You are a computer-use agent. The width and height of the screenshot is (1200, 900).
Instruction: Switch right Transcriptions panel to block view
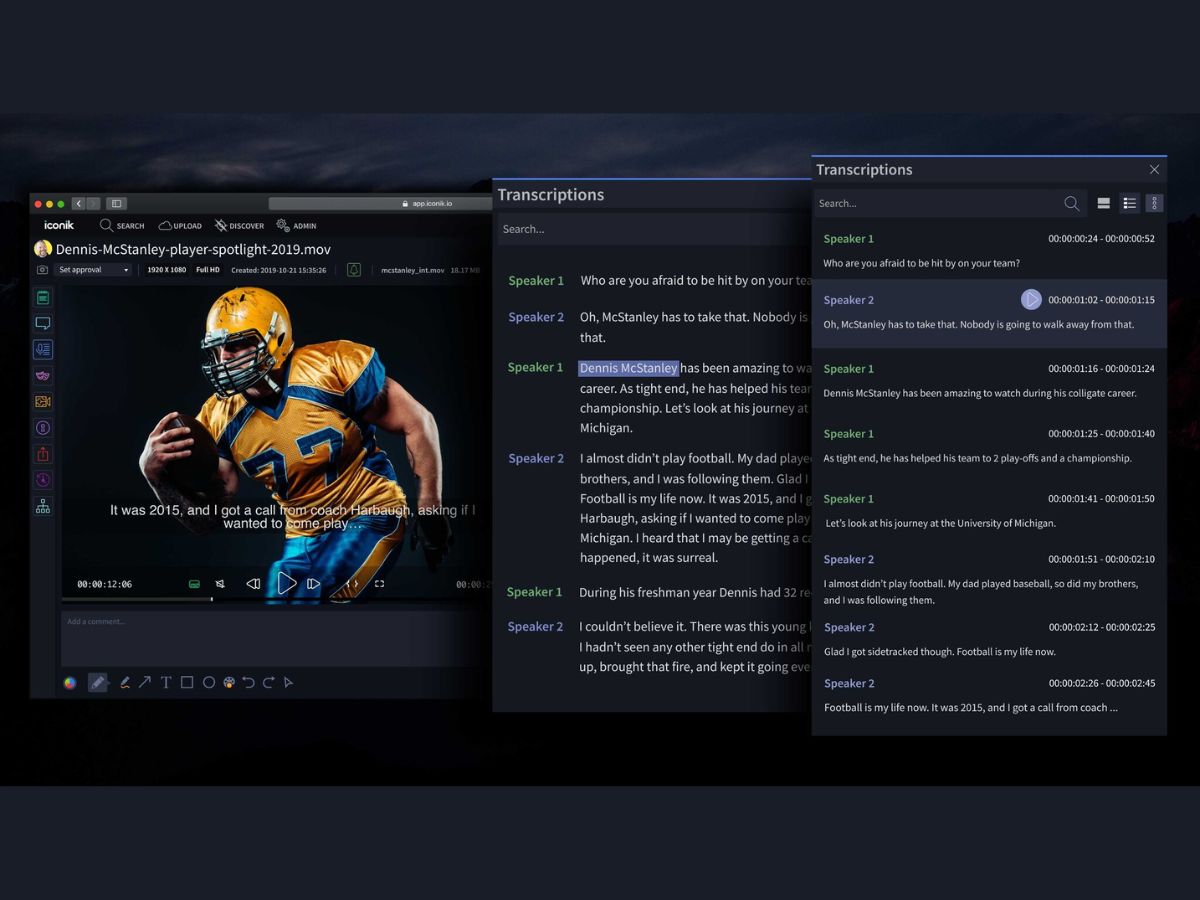(x=1104, y=203)
